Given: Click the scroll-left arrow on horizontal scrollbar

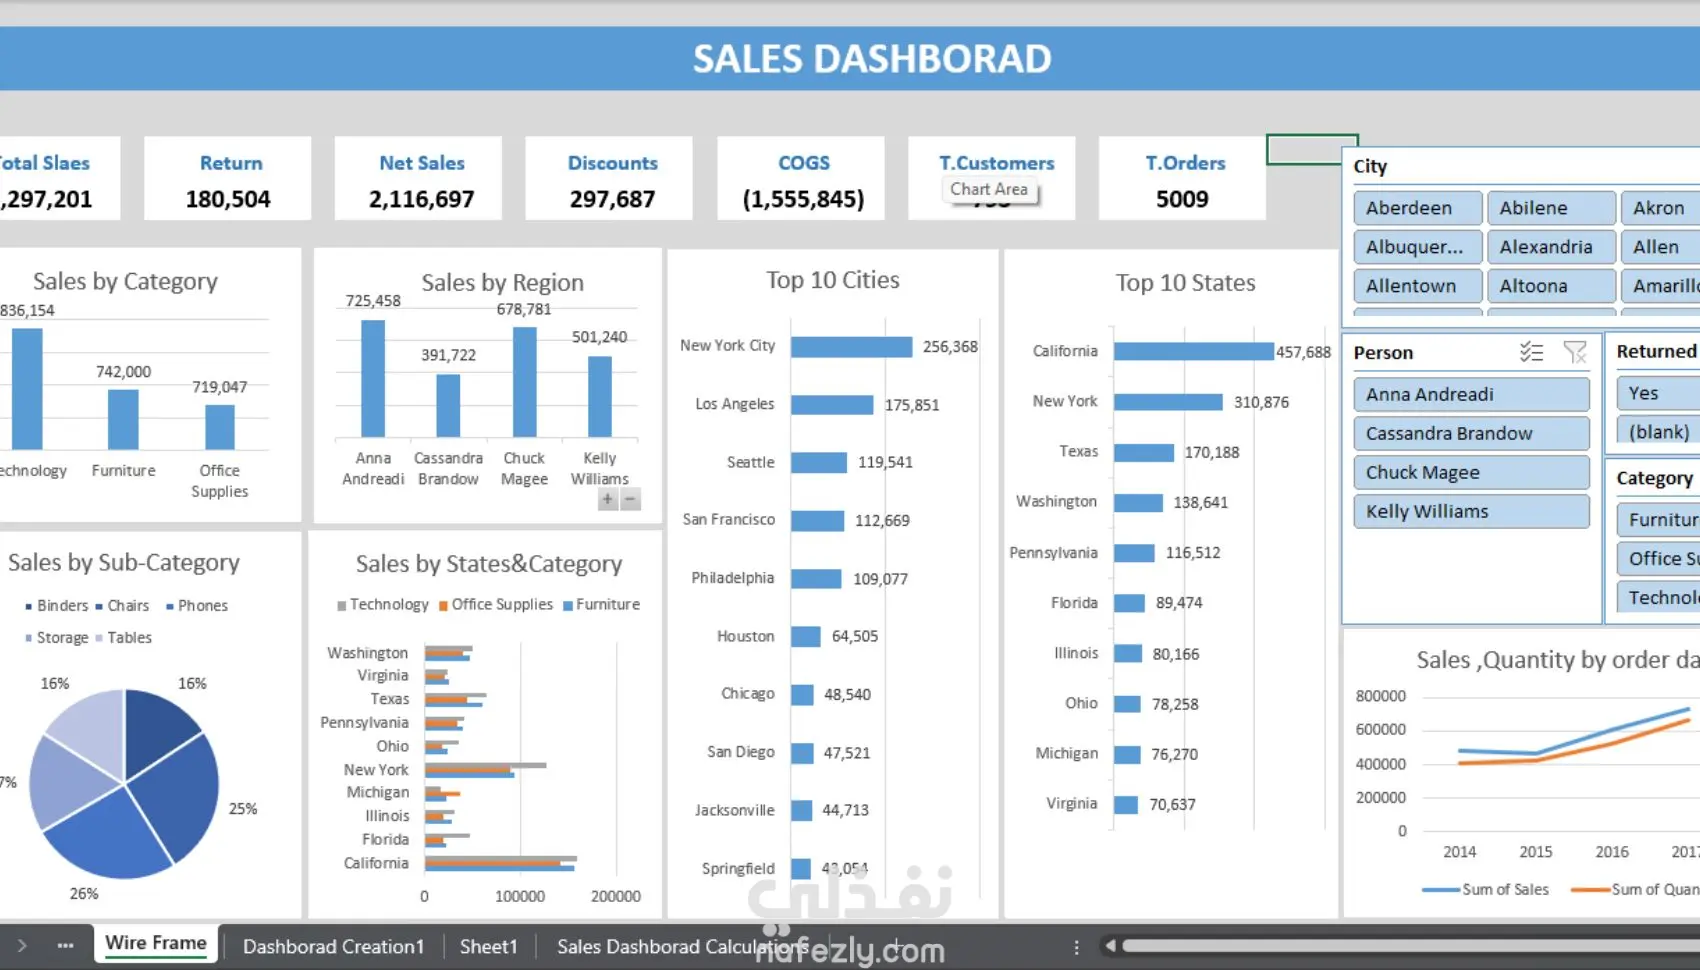Looking at the screenshot, I should point(1109,946).
